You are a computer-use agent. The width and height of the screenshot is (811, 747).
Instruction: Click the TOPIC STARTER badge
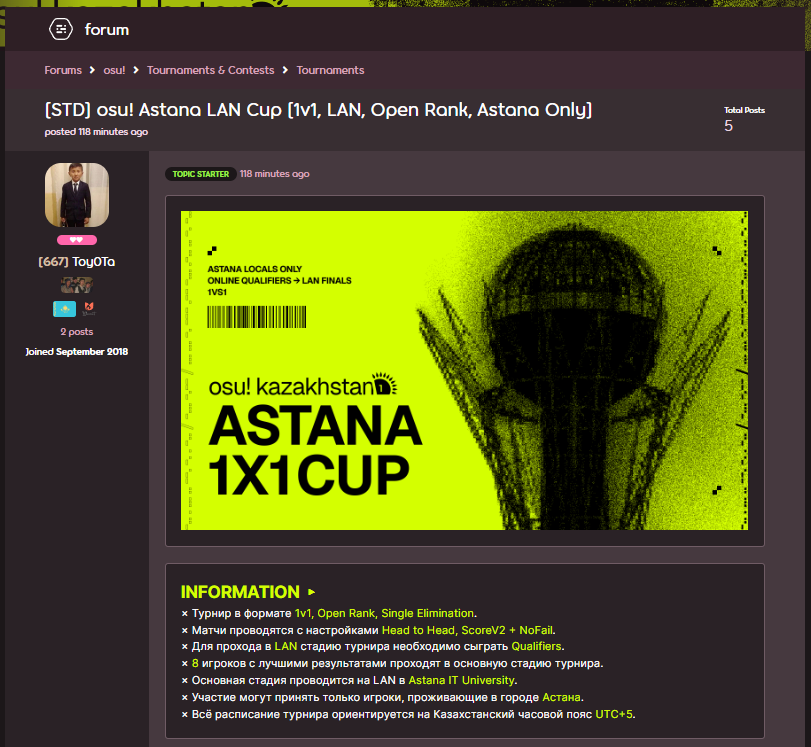[x=201, y=174]
